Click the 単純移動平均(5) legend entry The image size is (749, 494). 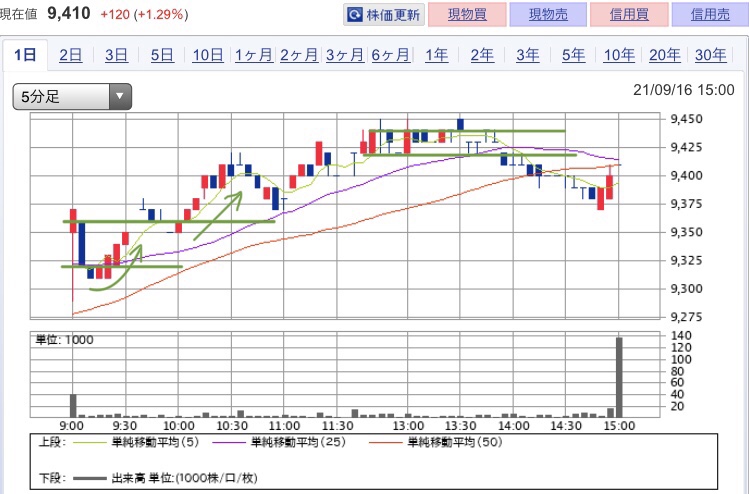(136, 442)
